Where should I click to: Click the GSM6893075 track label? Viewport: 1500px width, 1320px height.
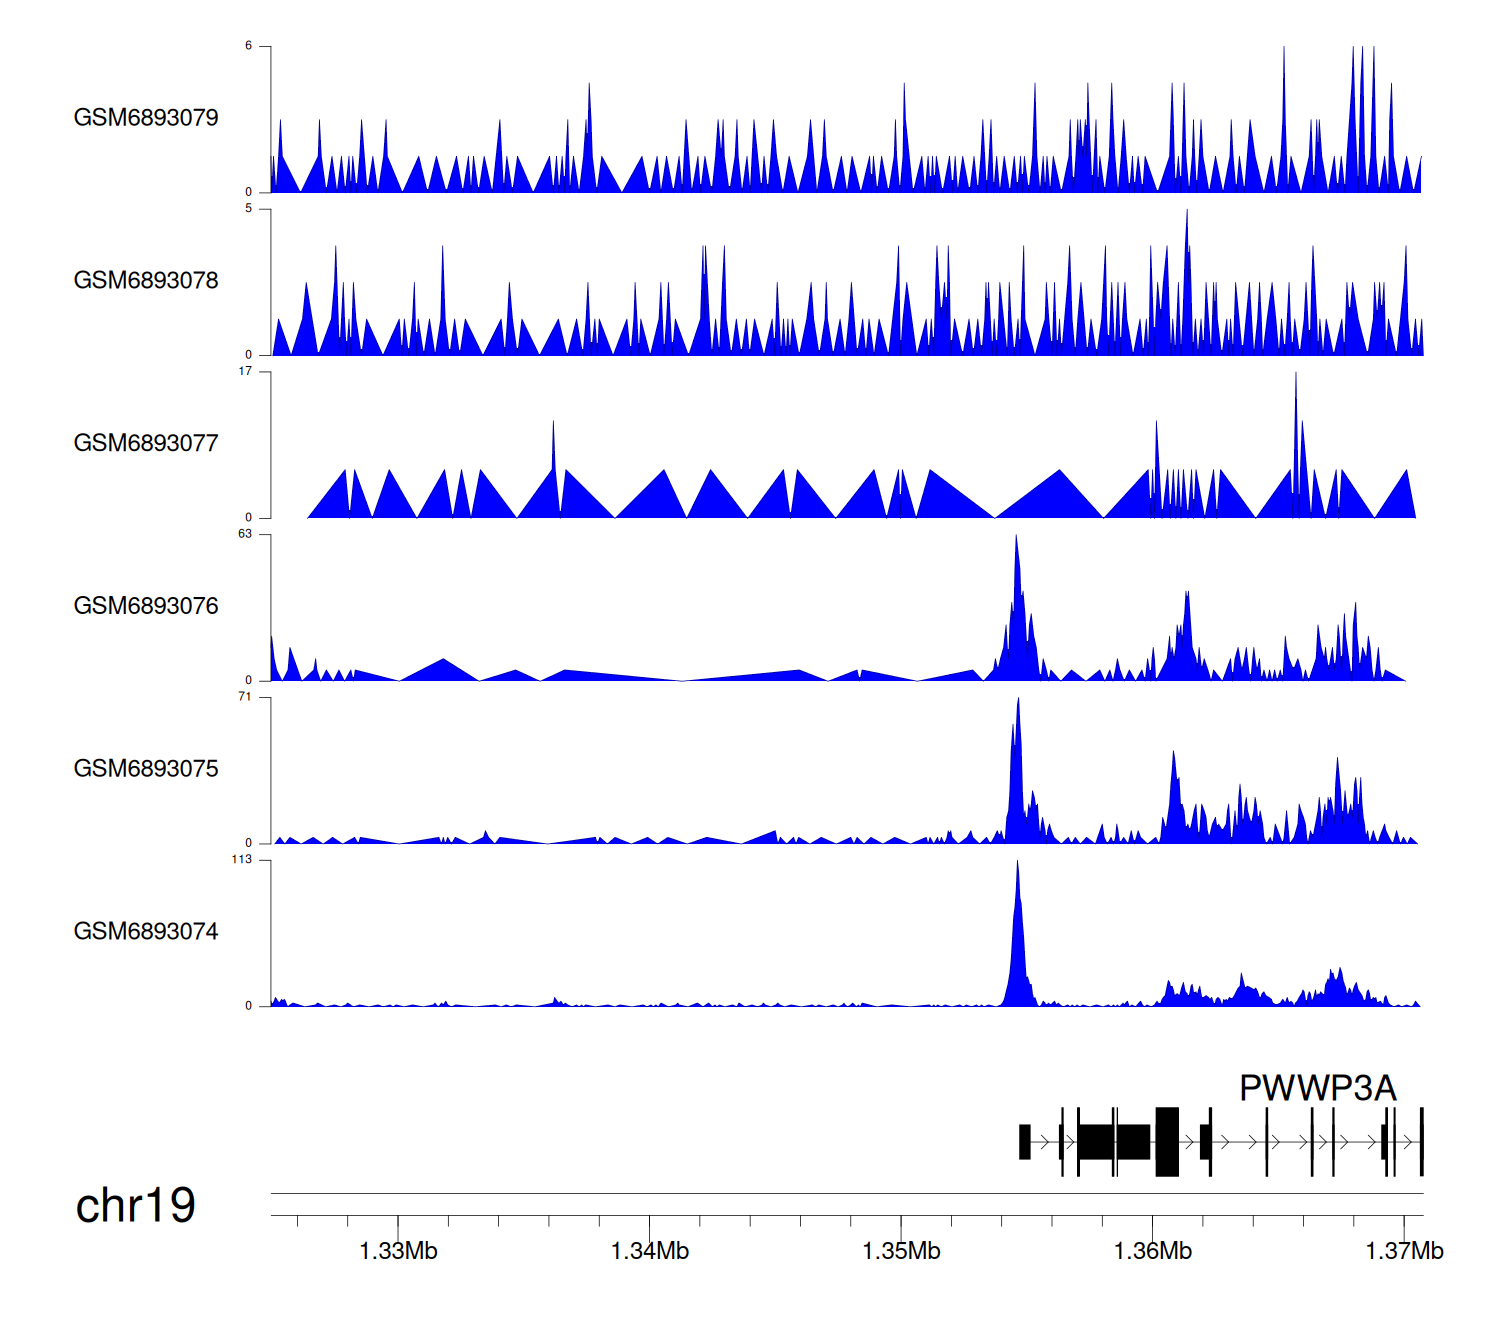point(146,769)
